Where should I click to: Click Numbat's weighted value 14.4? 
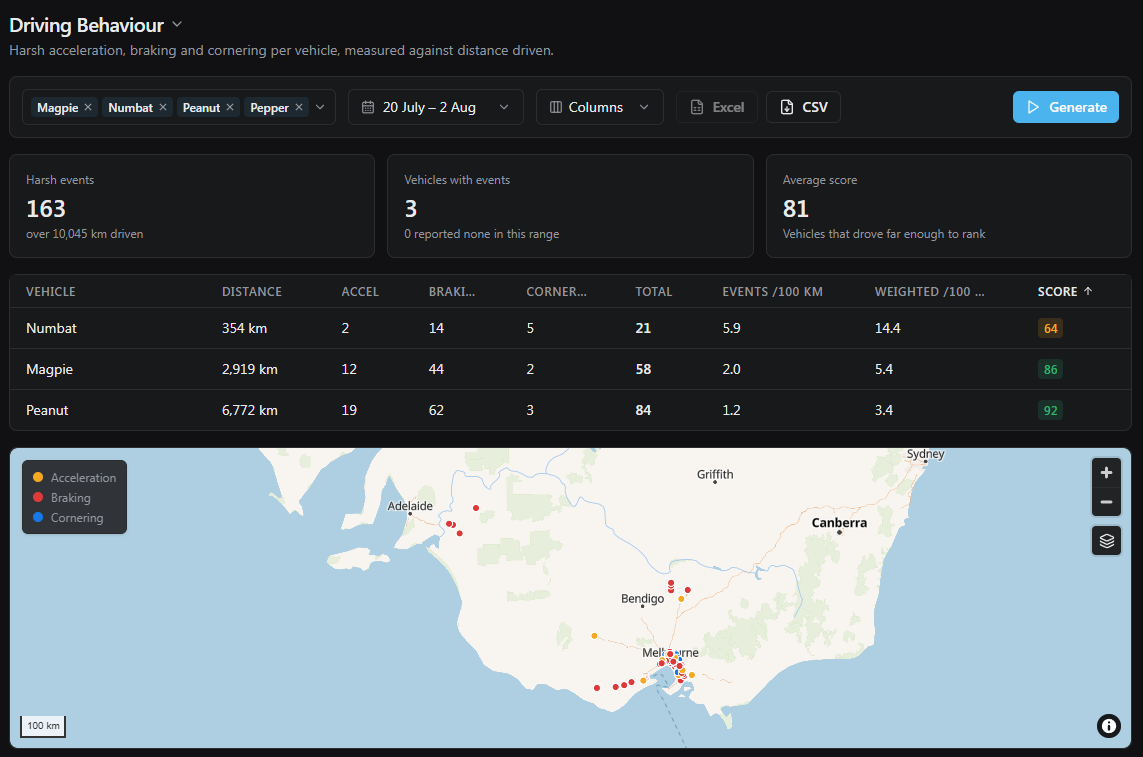pos(887,328)
